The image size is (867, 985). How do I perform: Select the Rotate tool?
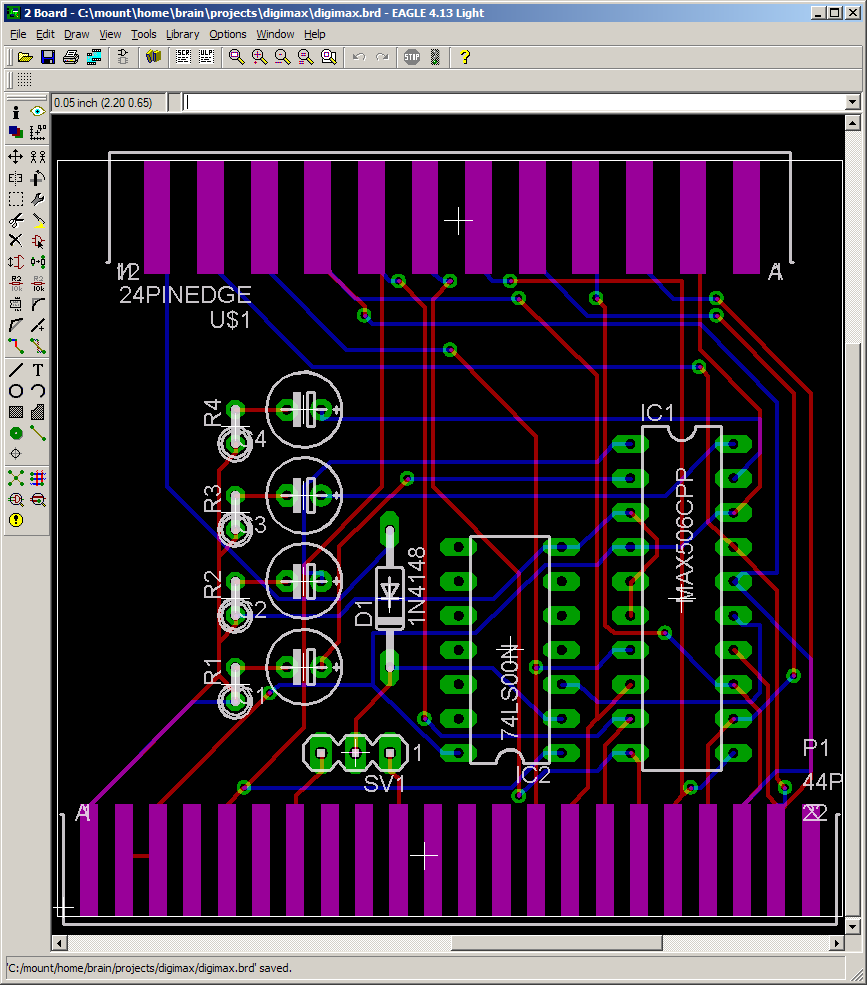(x=38, y=178)
